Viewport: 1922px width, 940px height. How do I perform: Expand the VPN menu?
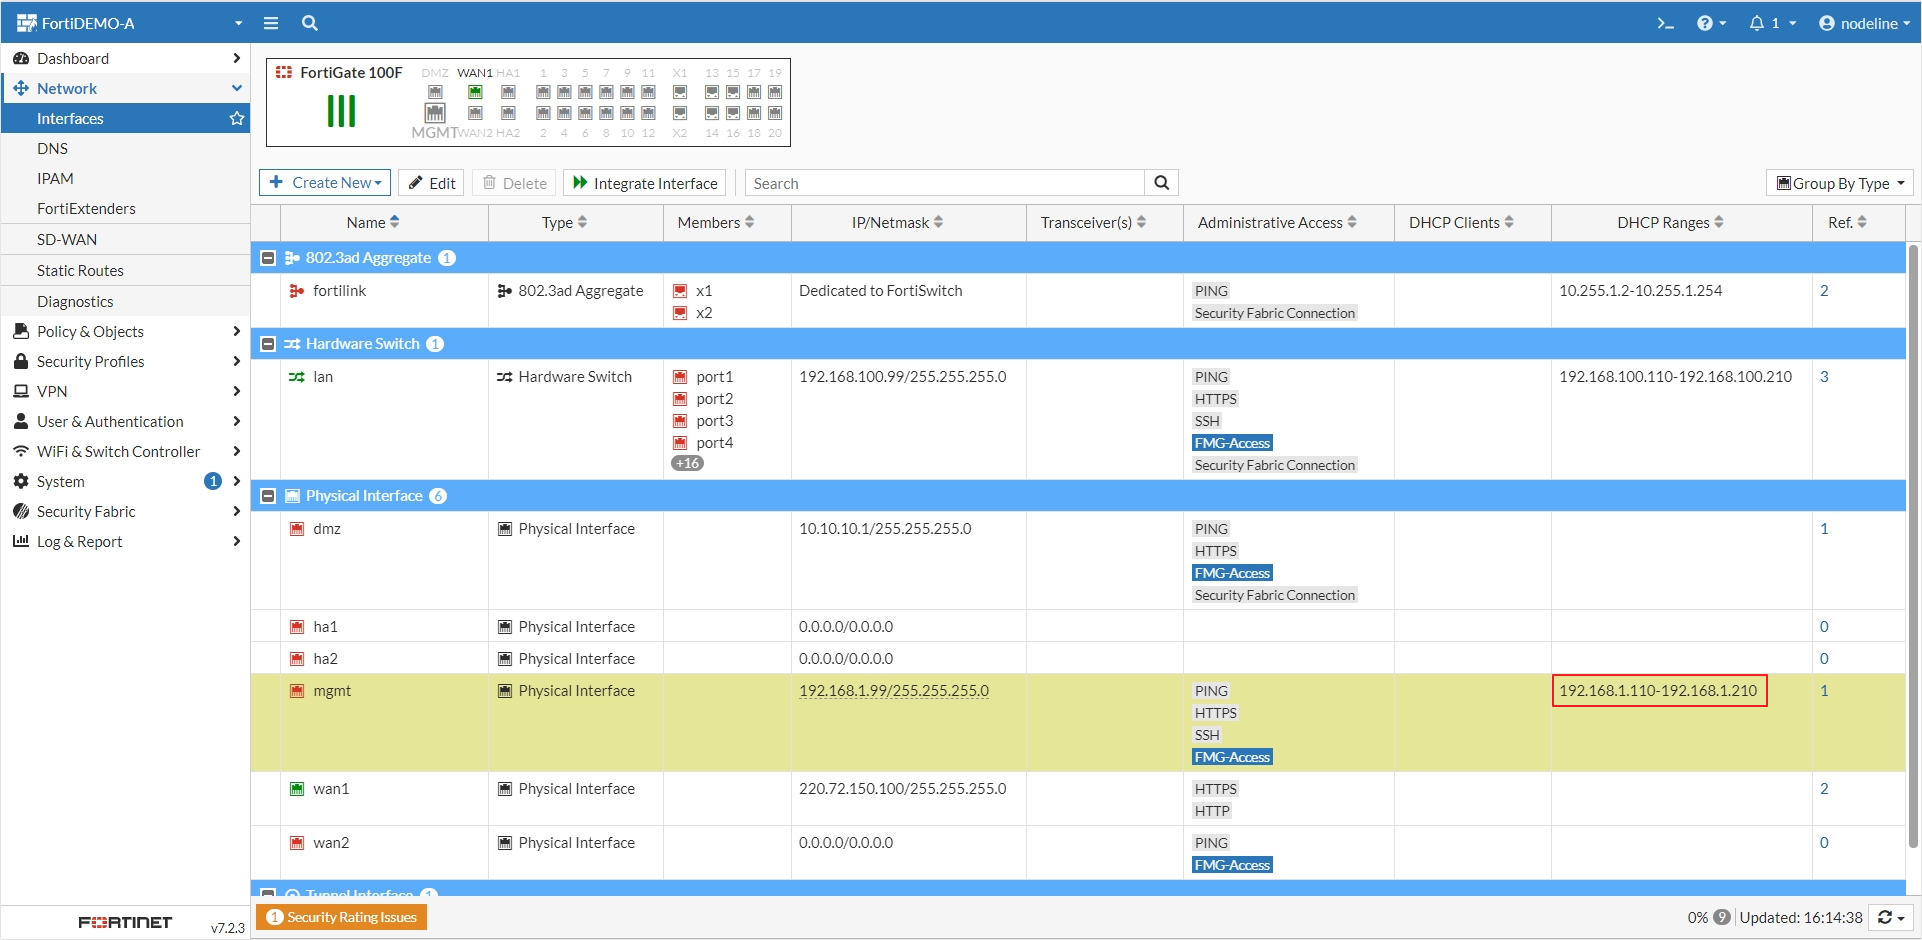tap(125, 391)
